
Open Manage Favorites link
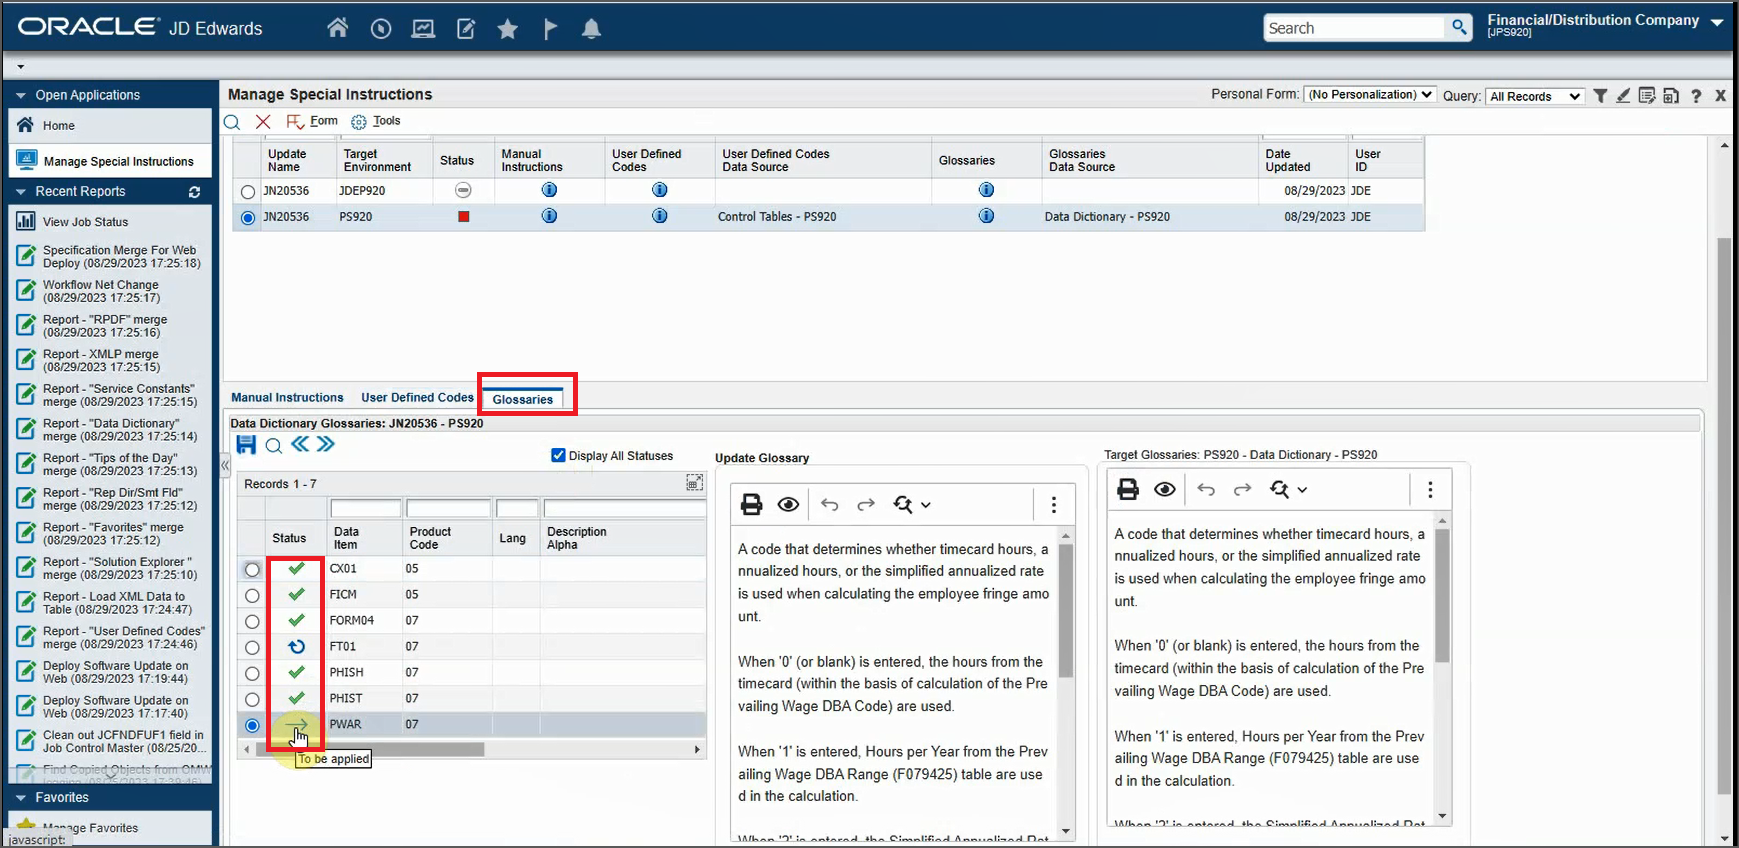[90, 828]
